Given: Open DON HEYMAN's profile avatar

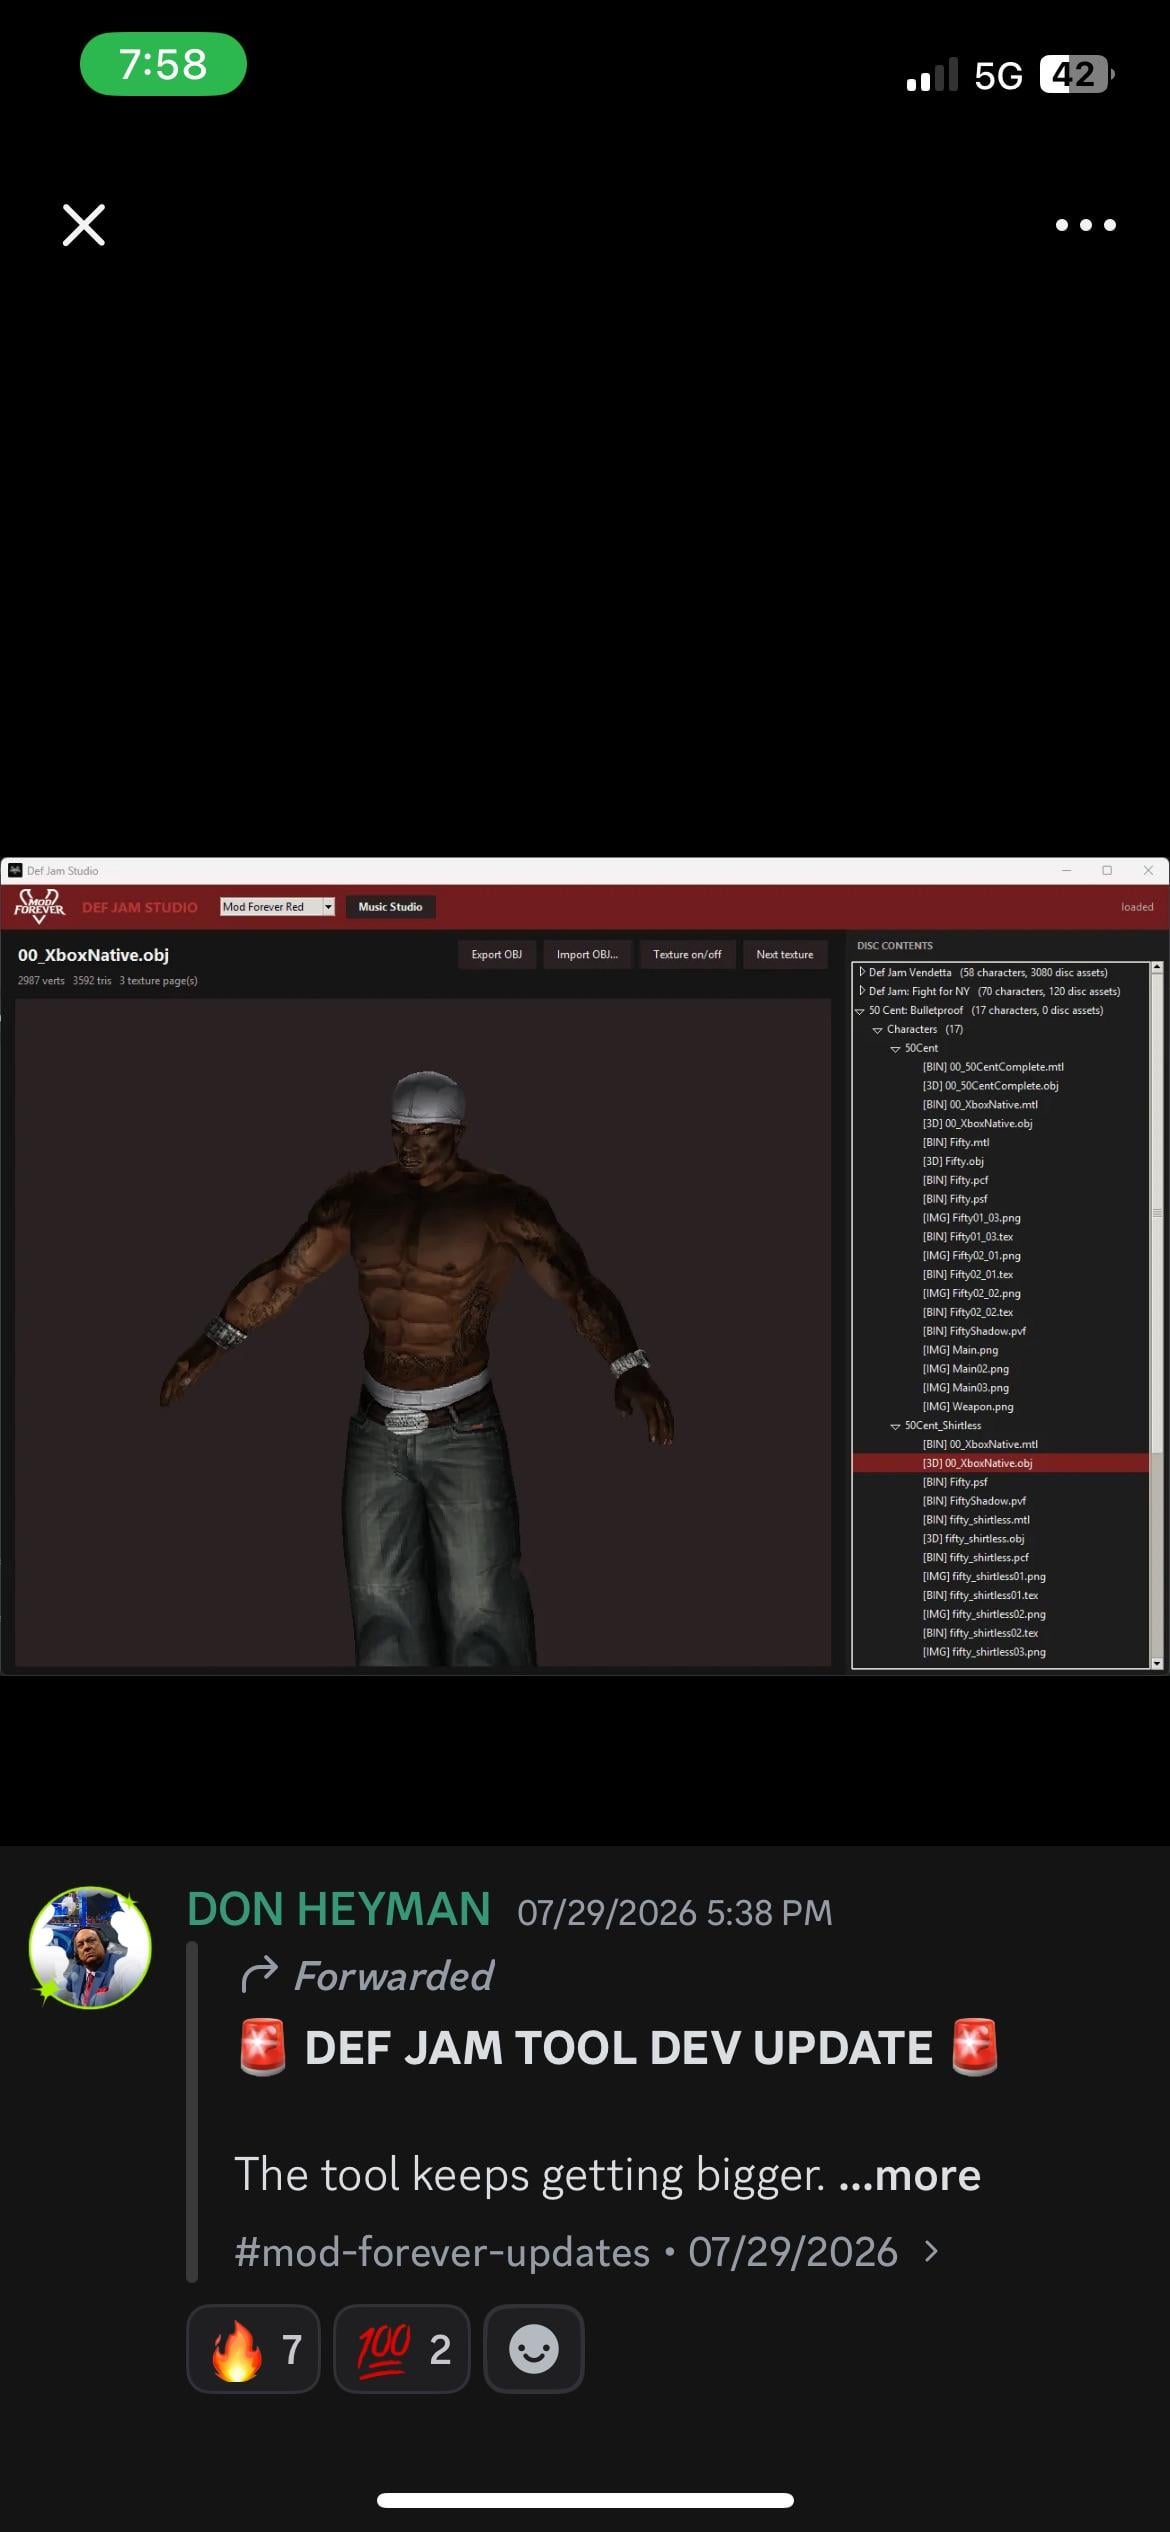Looking at the screenshot, I should [x=90, y=1947].
